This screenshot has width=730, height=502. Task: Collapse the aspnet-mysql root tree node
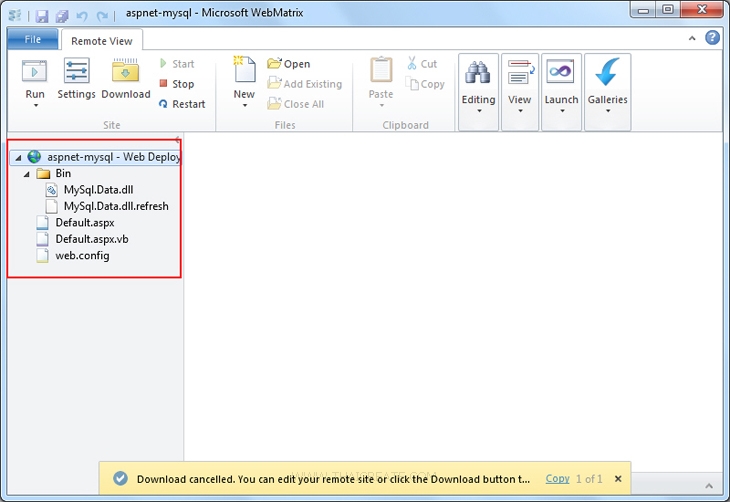coord(18,158)
